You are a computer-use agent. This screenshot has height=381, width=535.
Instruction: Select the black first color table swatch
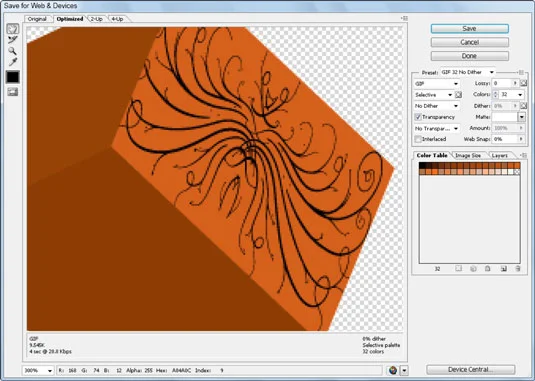tap(422, 165)
